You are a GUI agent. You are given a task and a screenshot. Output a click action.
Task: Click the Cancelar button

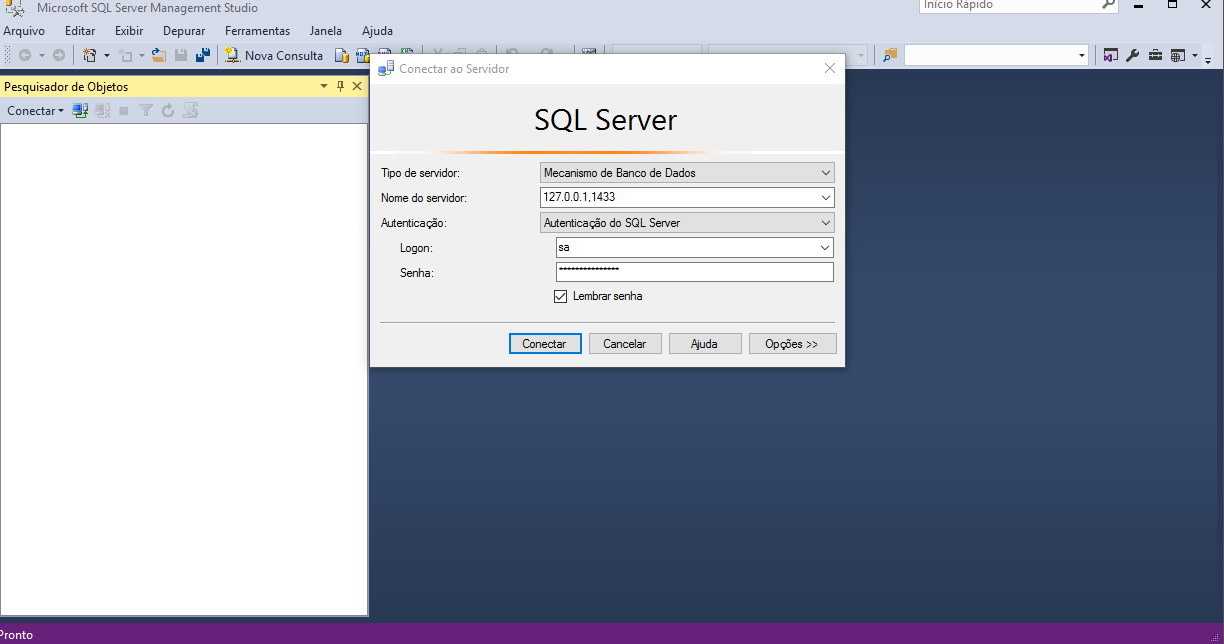point(625,344)
